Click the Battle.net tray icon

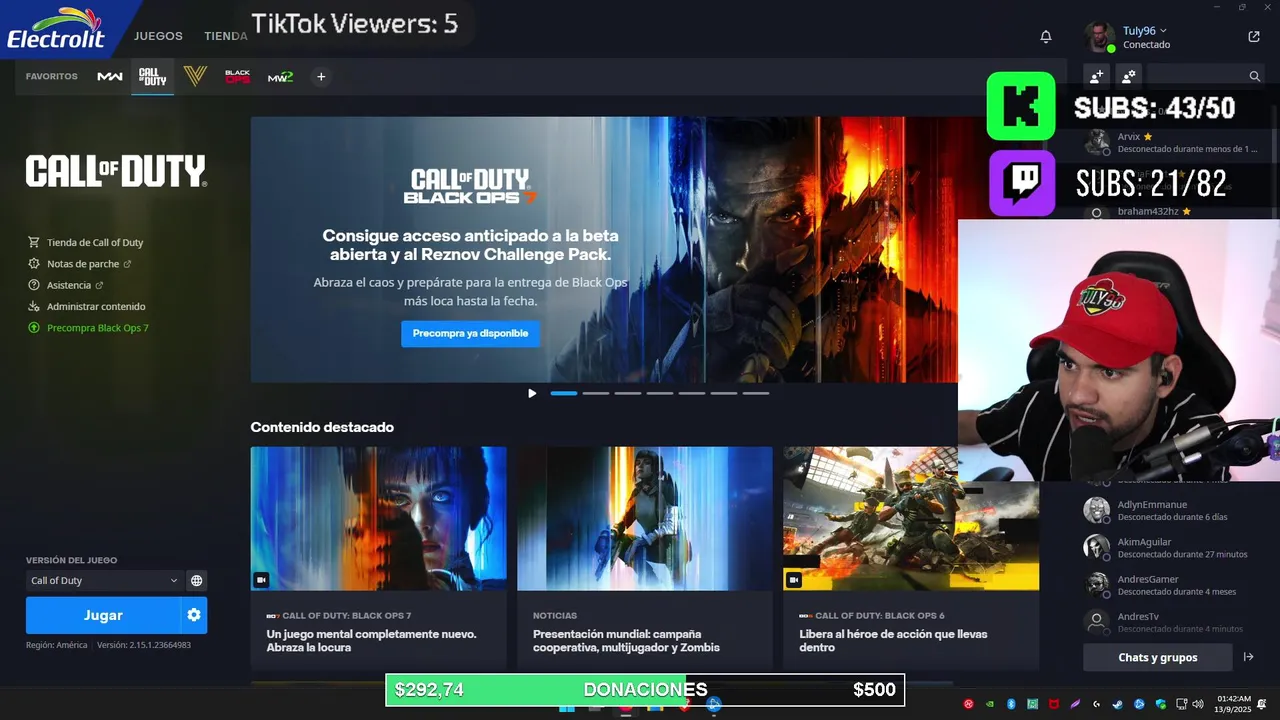point(1139,704)
